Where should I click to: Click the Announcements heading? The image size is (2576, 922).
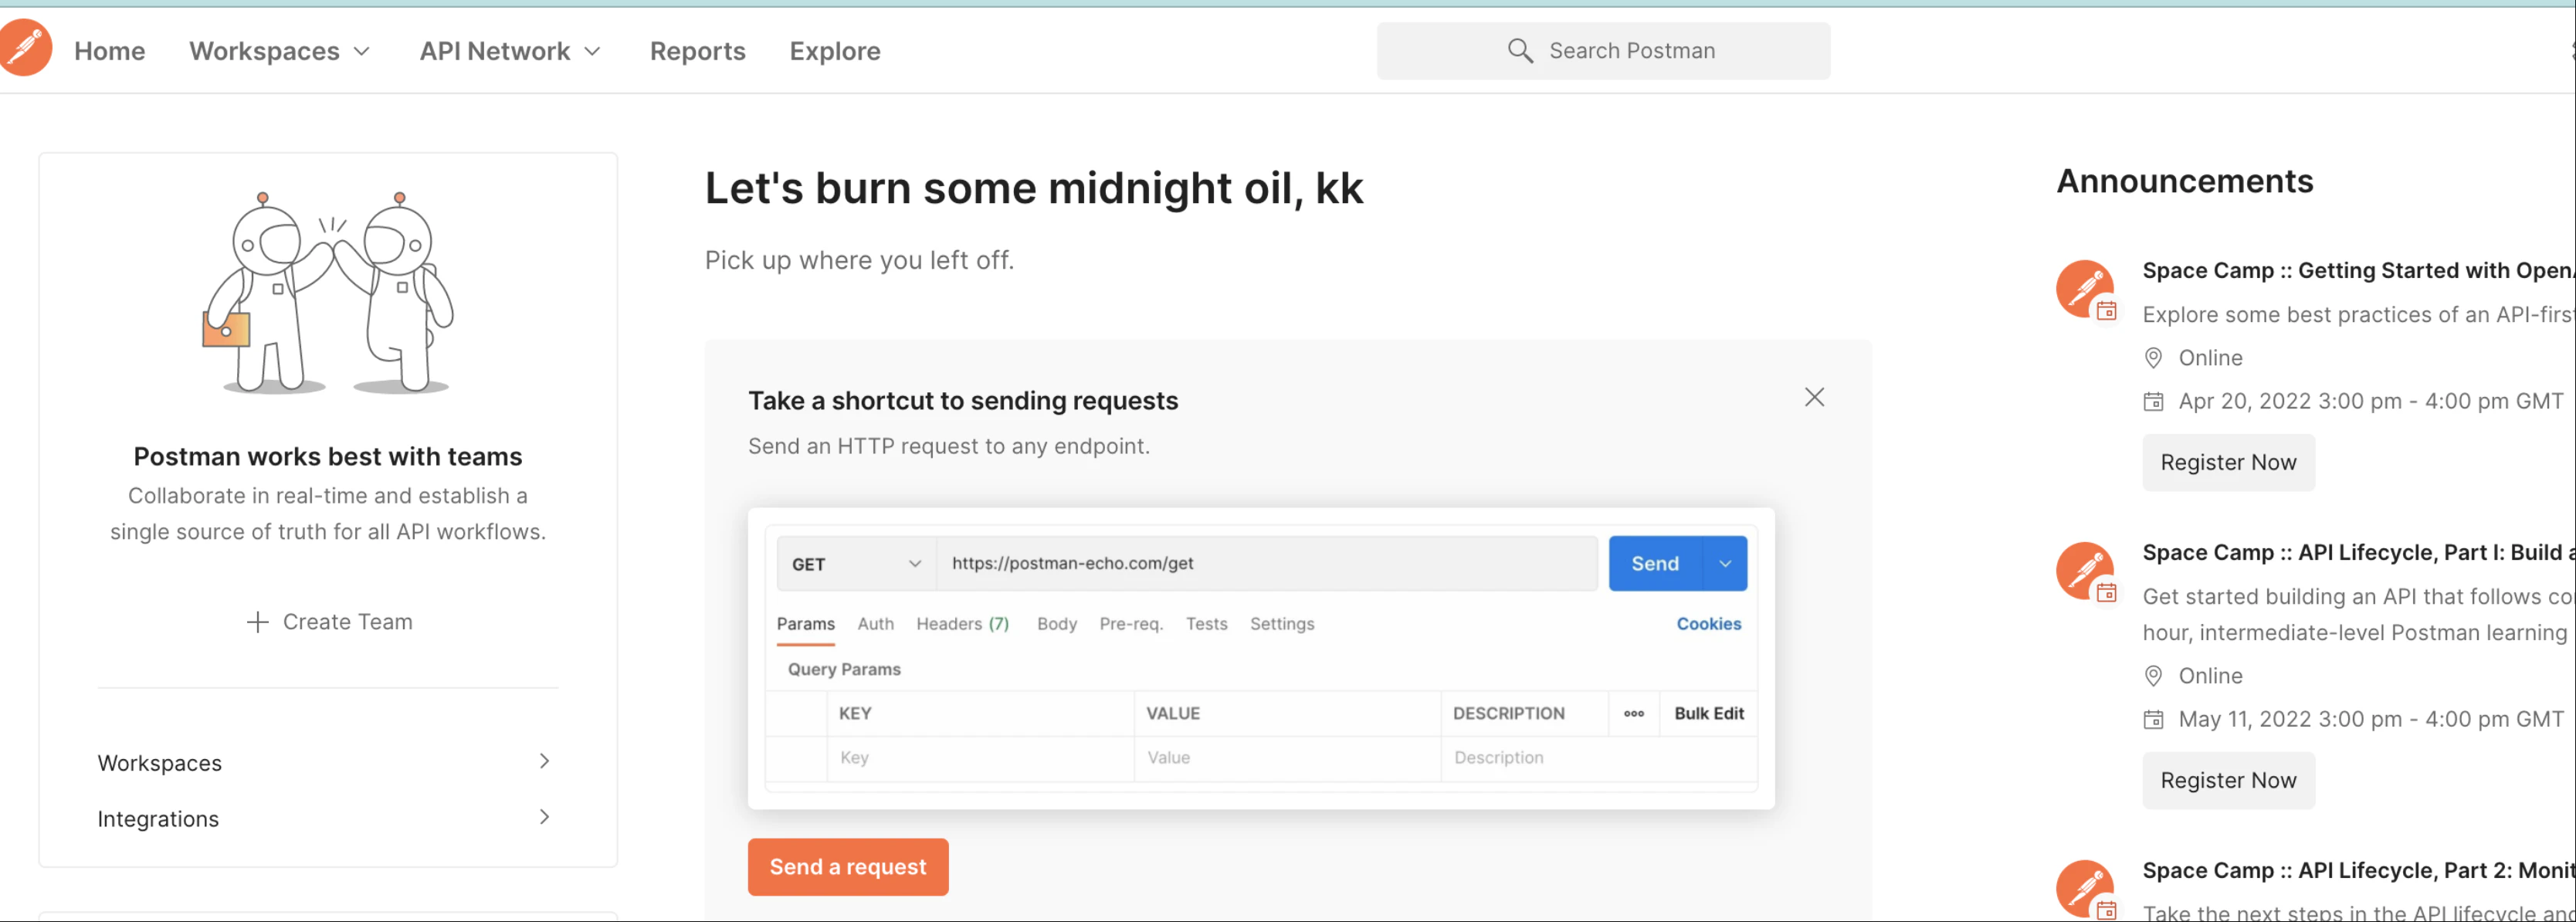pos(2185,181)
